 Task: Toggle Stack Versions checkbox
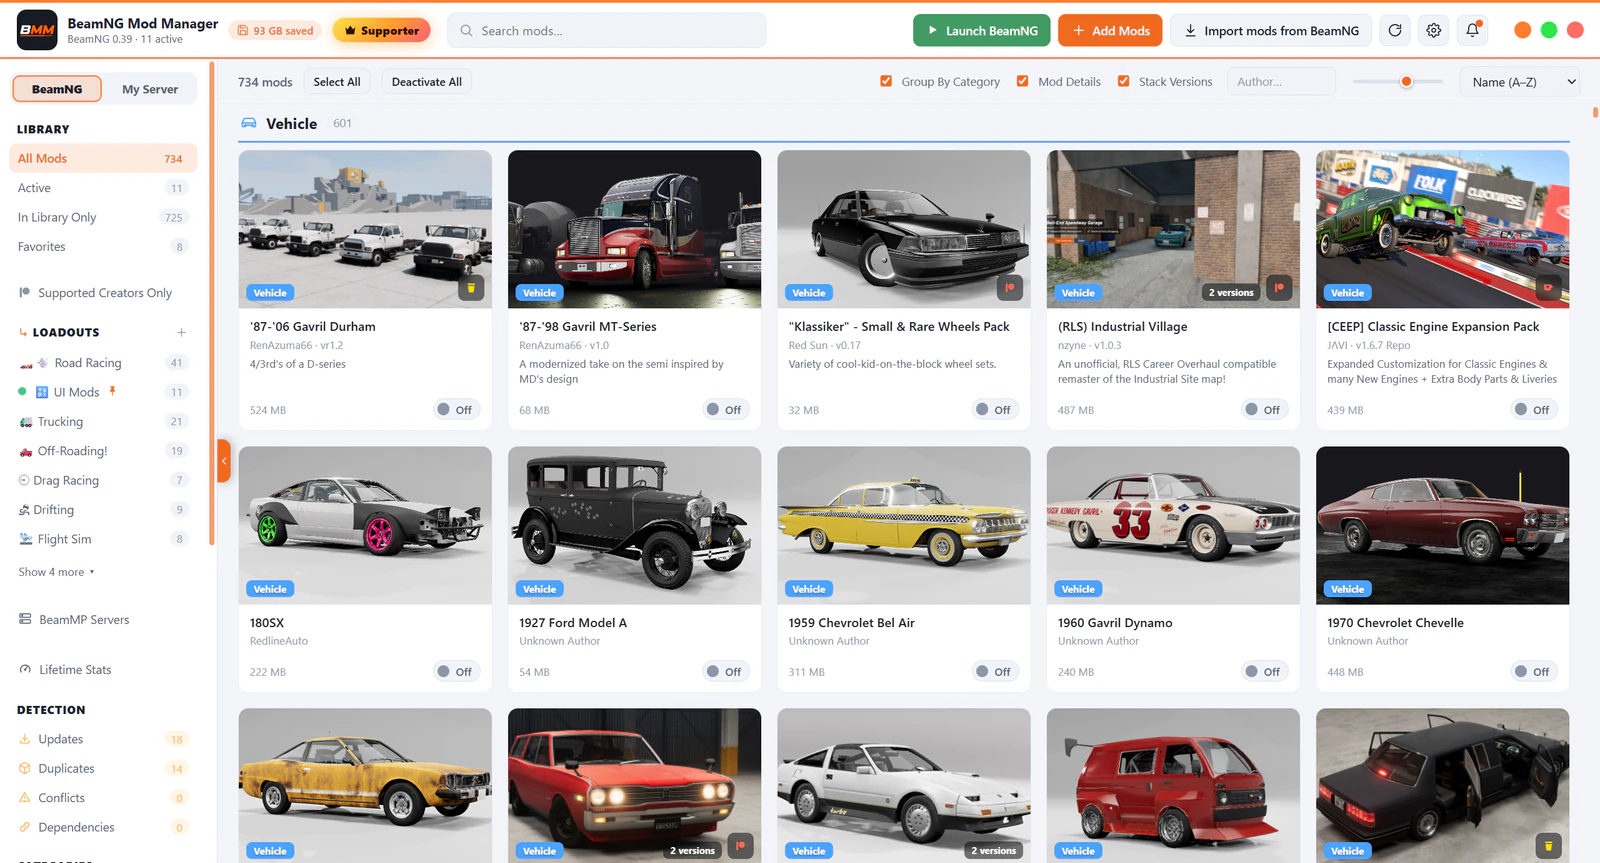[1123, 81]
